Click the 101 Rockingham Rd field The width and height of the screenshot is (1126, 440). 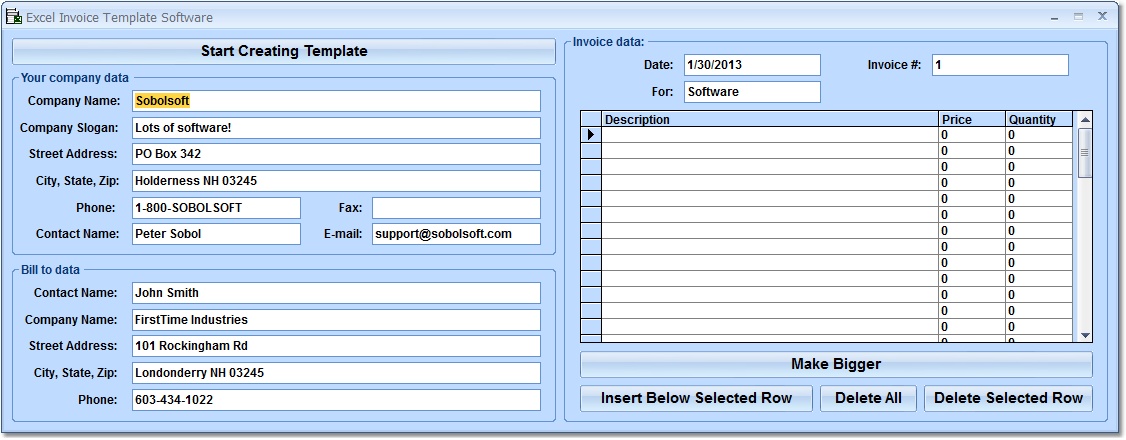(336, 346)
